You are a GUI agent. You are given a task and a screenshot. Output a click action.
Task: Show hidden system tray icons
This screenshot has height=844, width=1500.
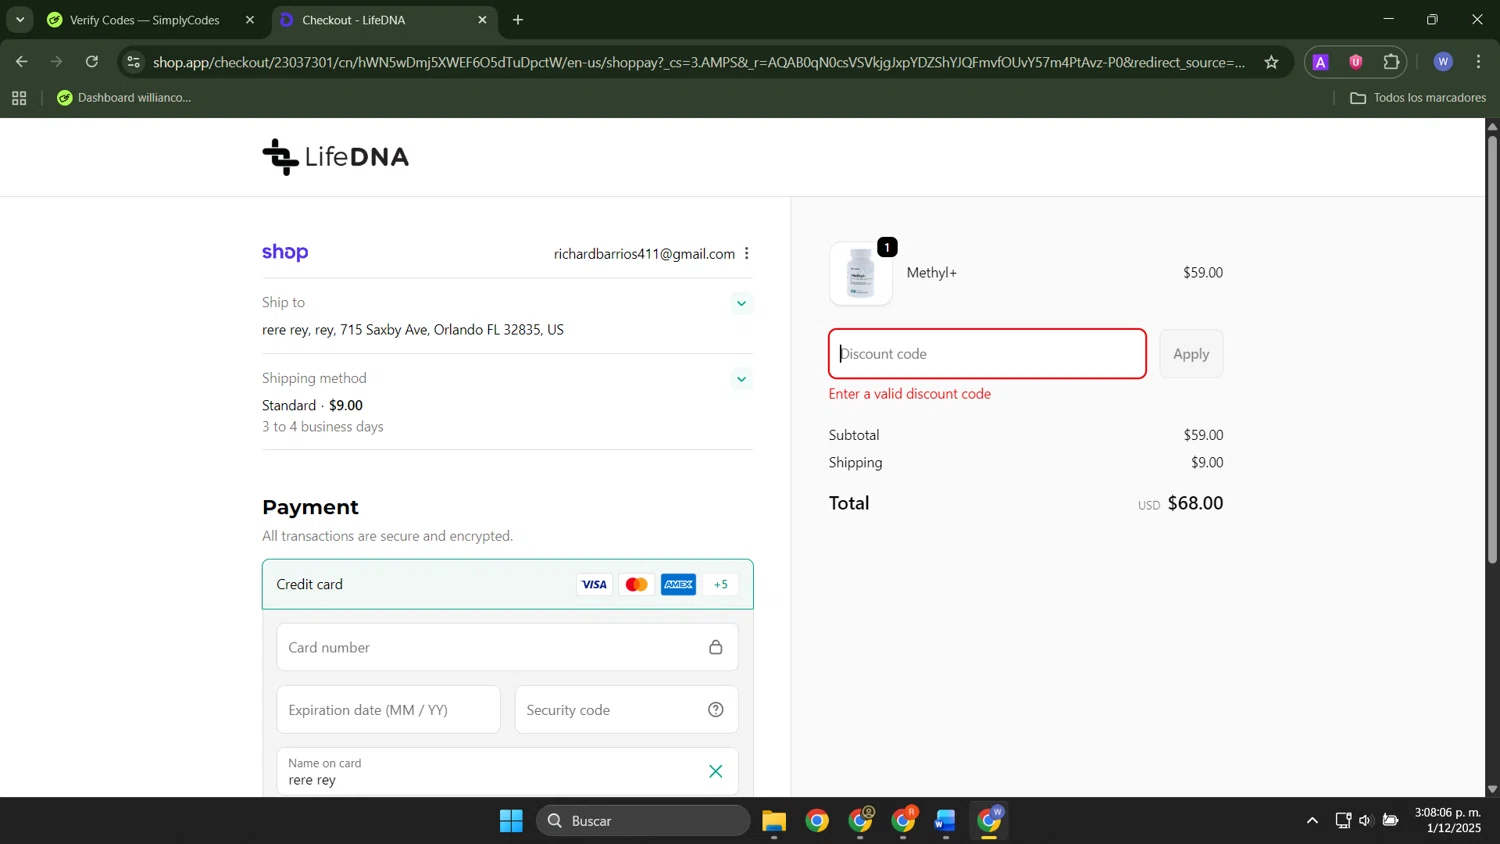tap(1312, 821)
